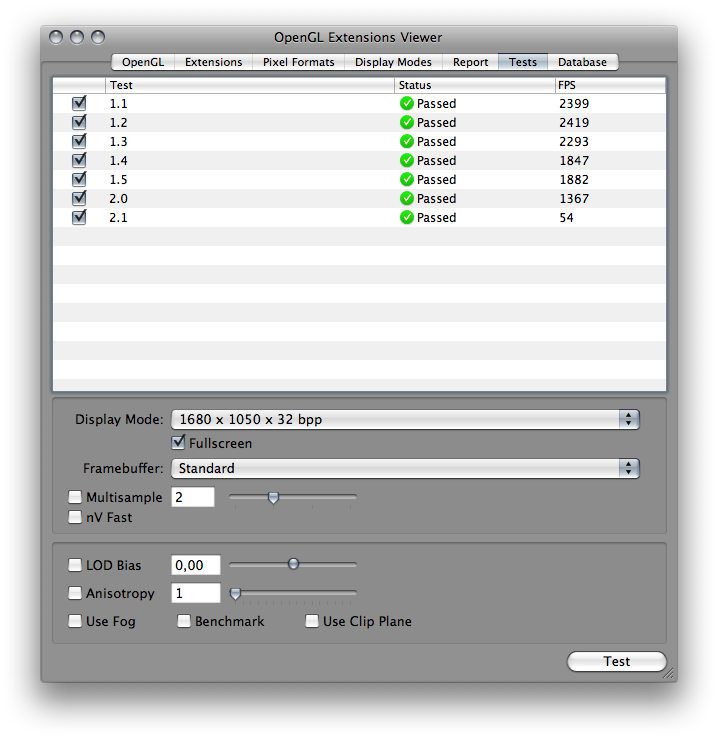The height and width of the screenshot is (738, 718).
Task: Click the test name 2.0
Action: (118, 199)
